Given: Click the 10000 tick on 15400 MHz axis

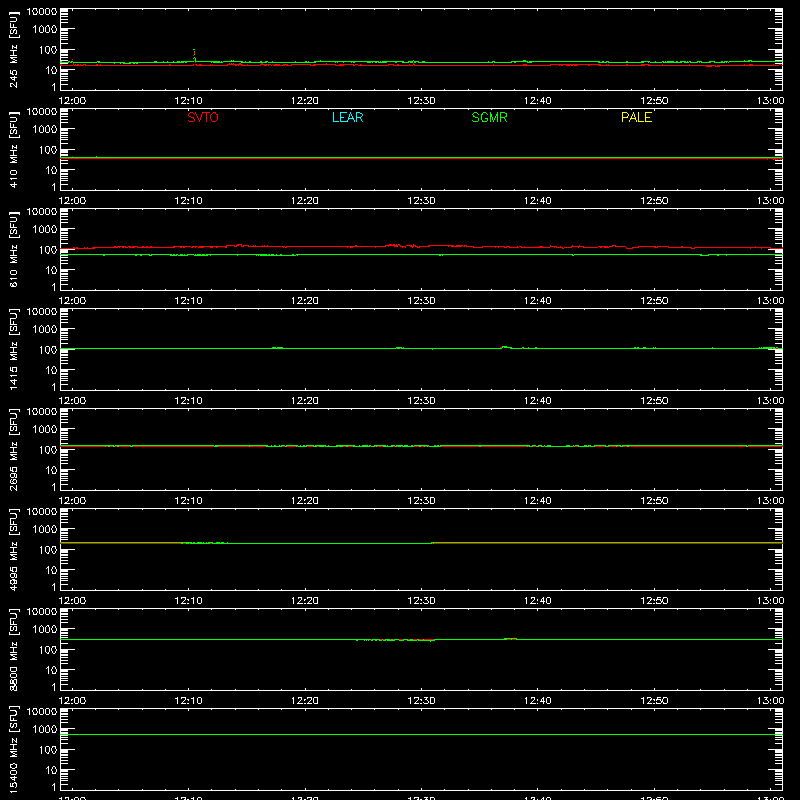Looking at the screenshot, I should [x=42, y=712].
